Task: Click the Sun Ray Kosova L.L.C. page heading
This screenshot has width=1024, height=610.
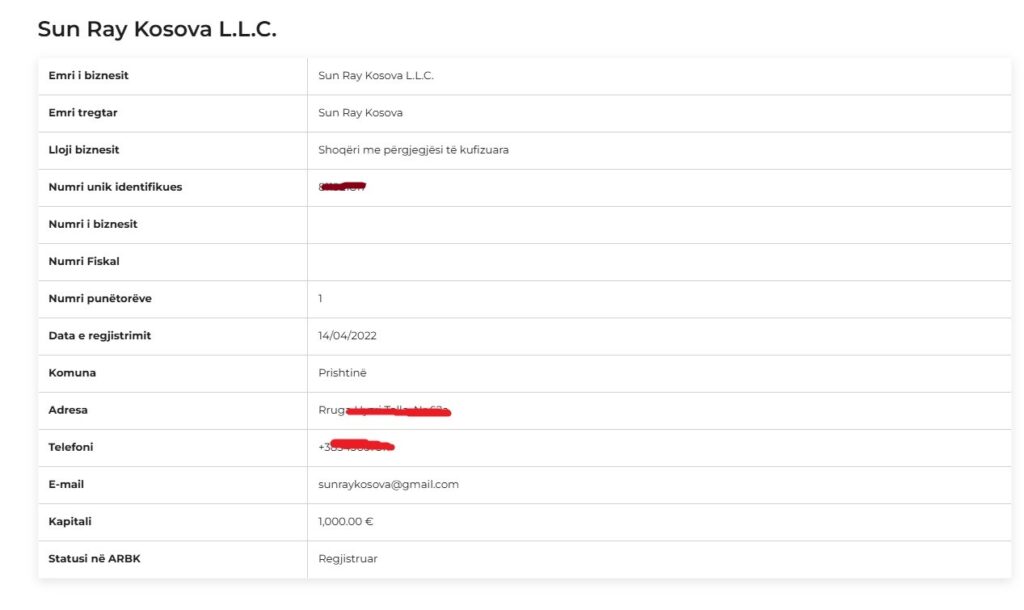Action: (157, 30)
